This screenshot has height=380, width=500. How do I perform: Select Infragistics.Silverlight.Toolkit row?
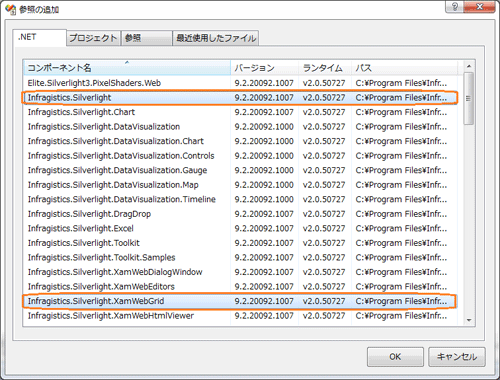[x=240, y=243]
